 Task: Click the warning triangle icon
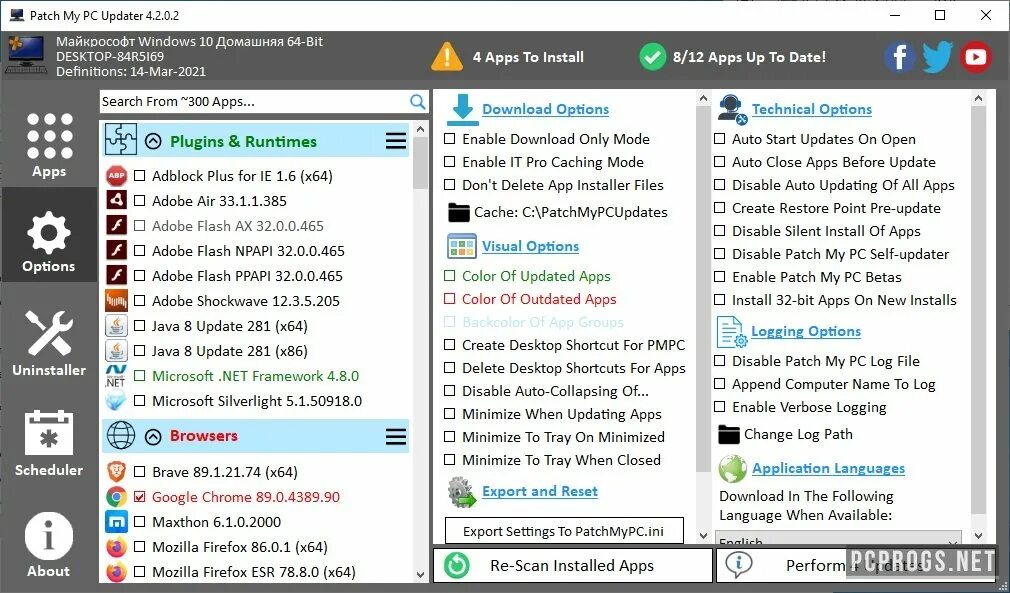[446, 57]
